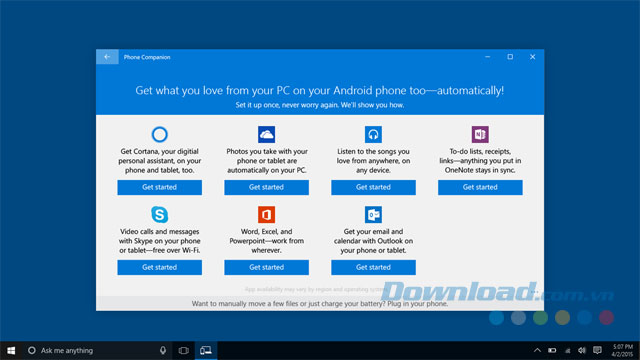Image resolution: width=640 pixels, height=360 pixels.
Task: Click the 'Plug in your phone' text
Action: 418,304
